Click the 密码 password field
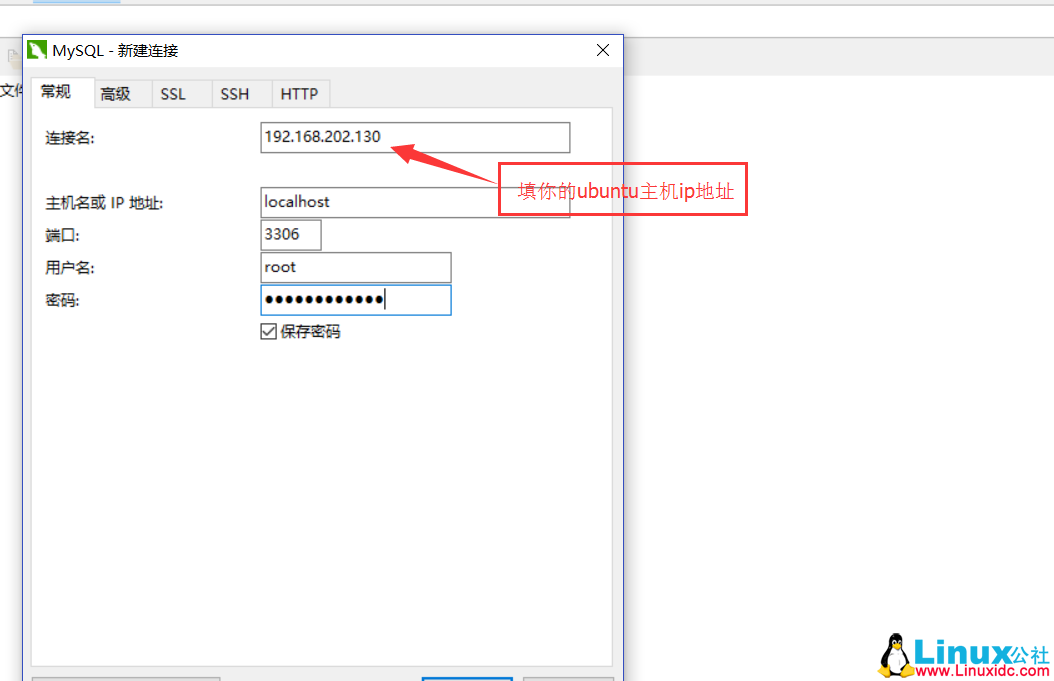 point(356,300)
